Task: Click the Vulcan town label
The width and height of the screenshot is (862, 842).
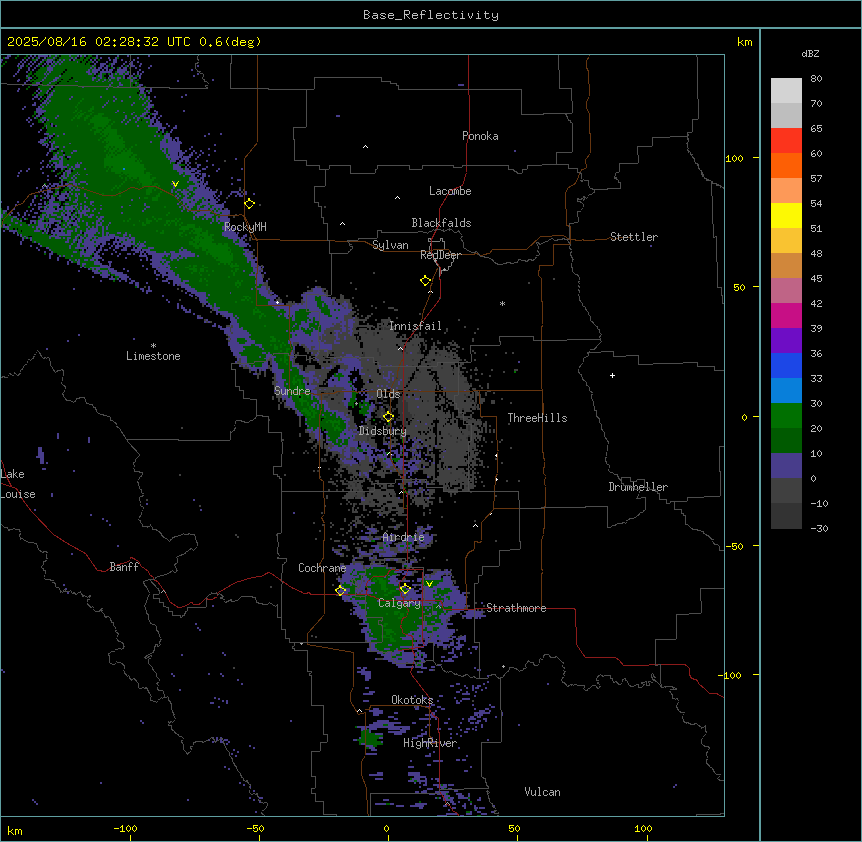Action: tap(543, 792)
